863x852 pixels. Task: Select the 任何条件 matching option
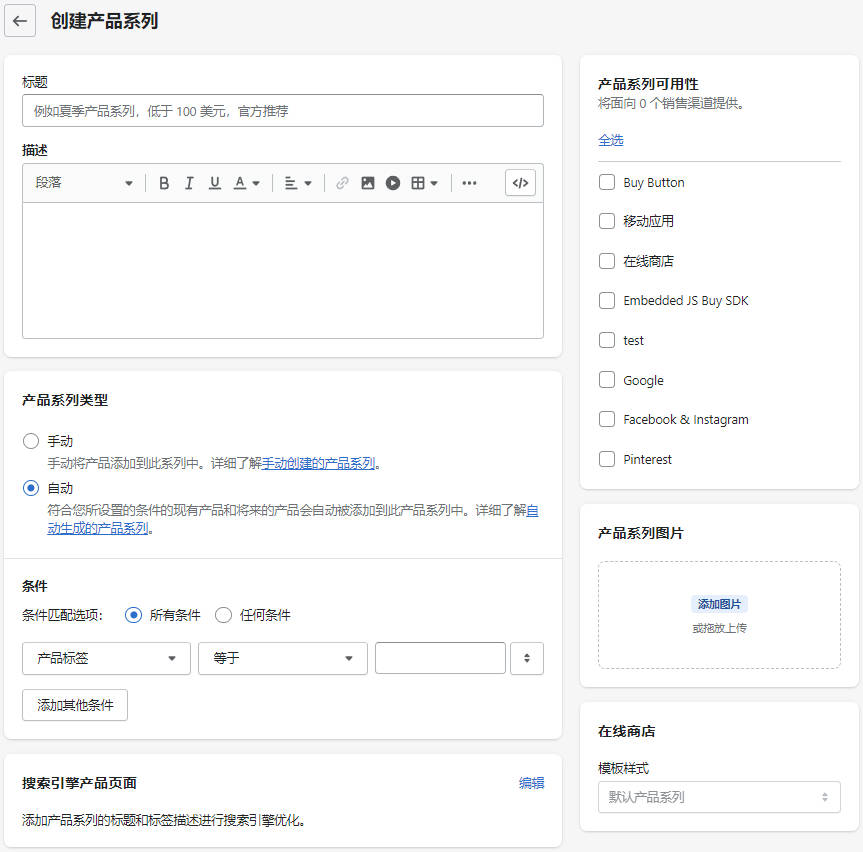pyautogui.click(x=223, y=615)
